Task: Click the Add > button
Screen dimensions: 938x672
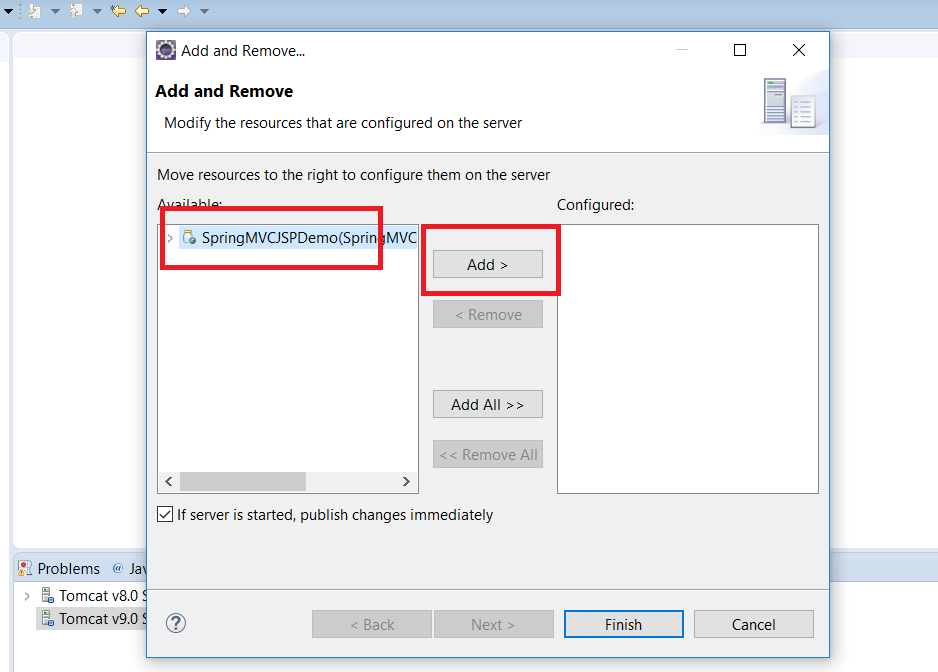Action: point(488,265)
